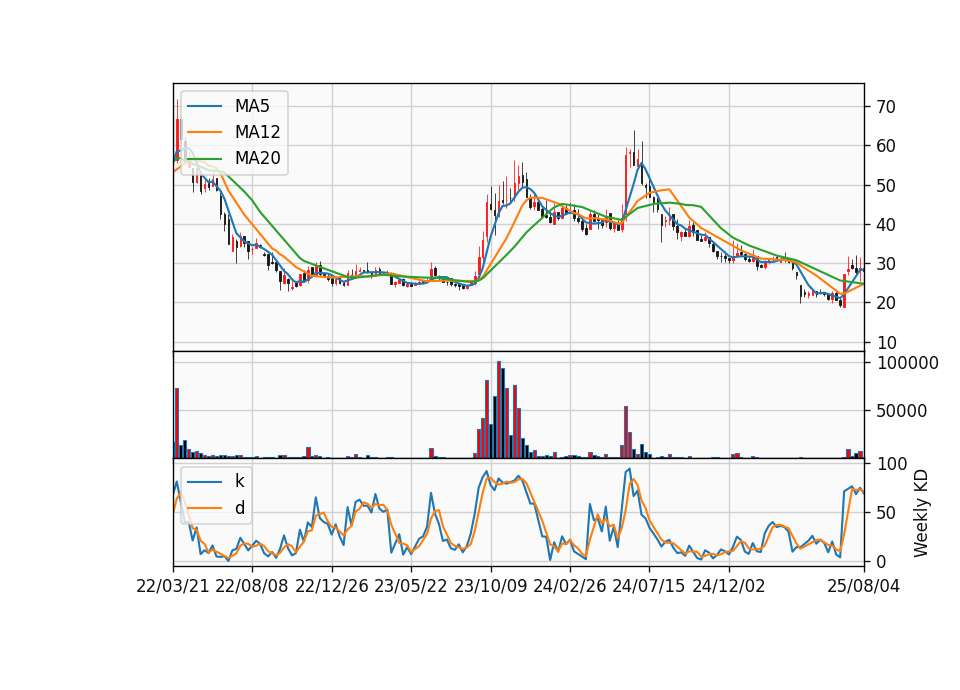Image resolution: width=960 pixels, height=690 pixels.
Task: Select the MA12 legend label
Action: coord(257,132)
